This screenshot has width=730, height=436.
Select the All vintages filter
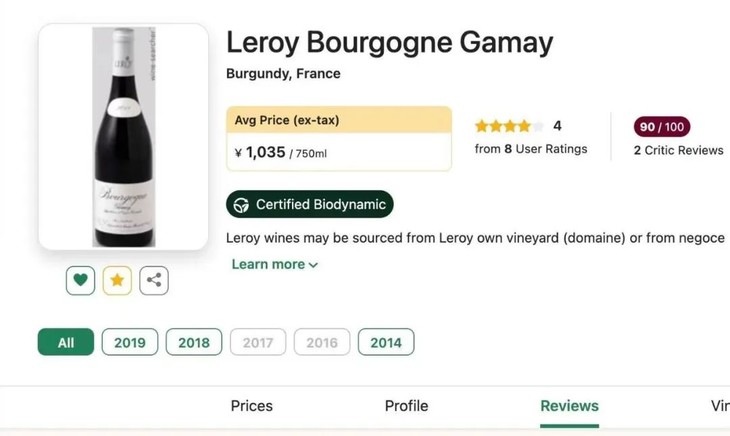(66, 342)
